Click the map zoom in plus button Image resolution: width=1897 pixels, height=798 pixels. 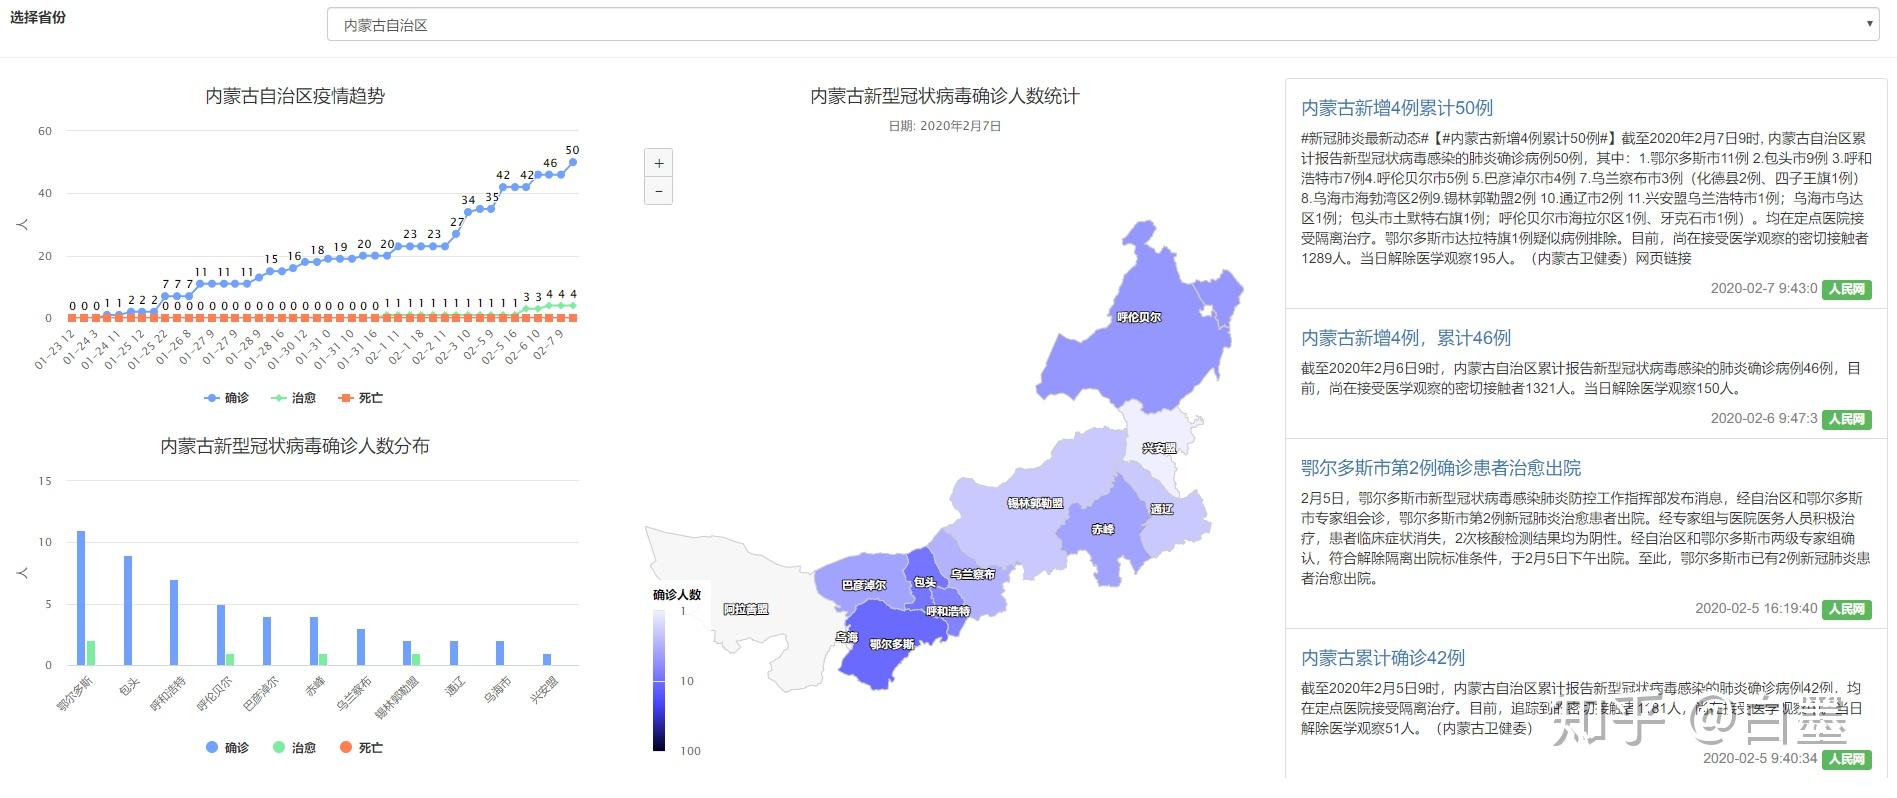[x=658, y=163]
